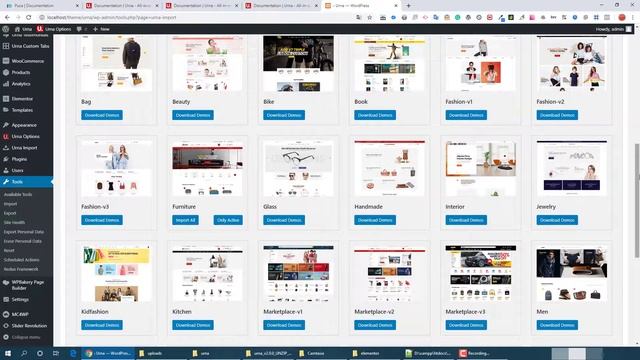Click Download Demos under Interior
The image size is (640, 360).
pyautogui.click(x=466, y=220)
